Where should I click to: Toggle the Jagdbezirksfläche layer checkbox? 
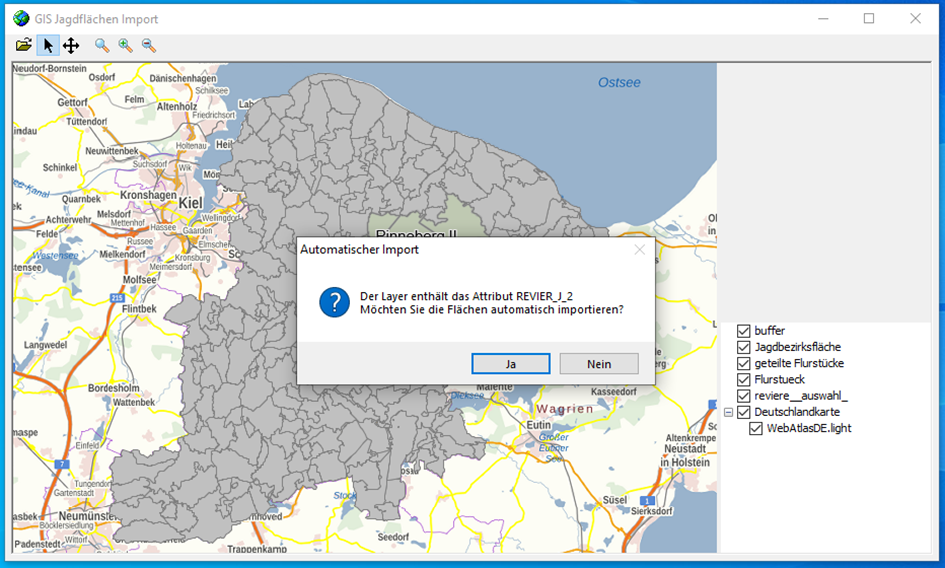tap(744, 347)
